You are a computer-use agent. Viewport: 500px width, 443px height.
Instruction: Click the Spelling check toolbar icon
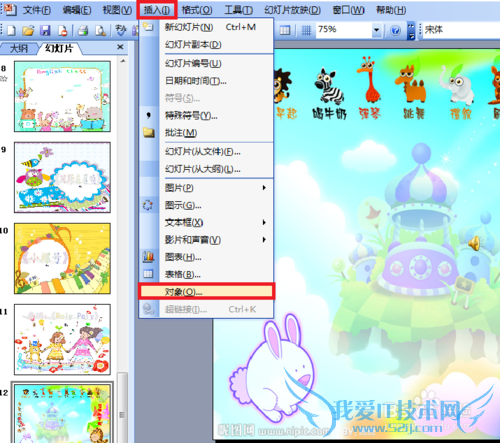pyautogui.click(x=120, y=30)
